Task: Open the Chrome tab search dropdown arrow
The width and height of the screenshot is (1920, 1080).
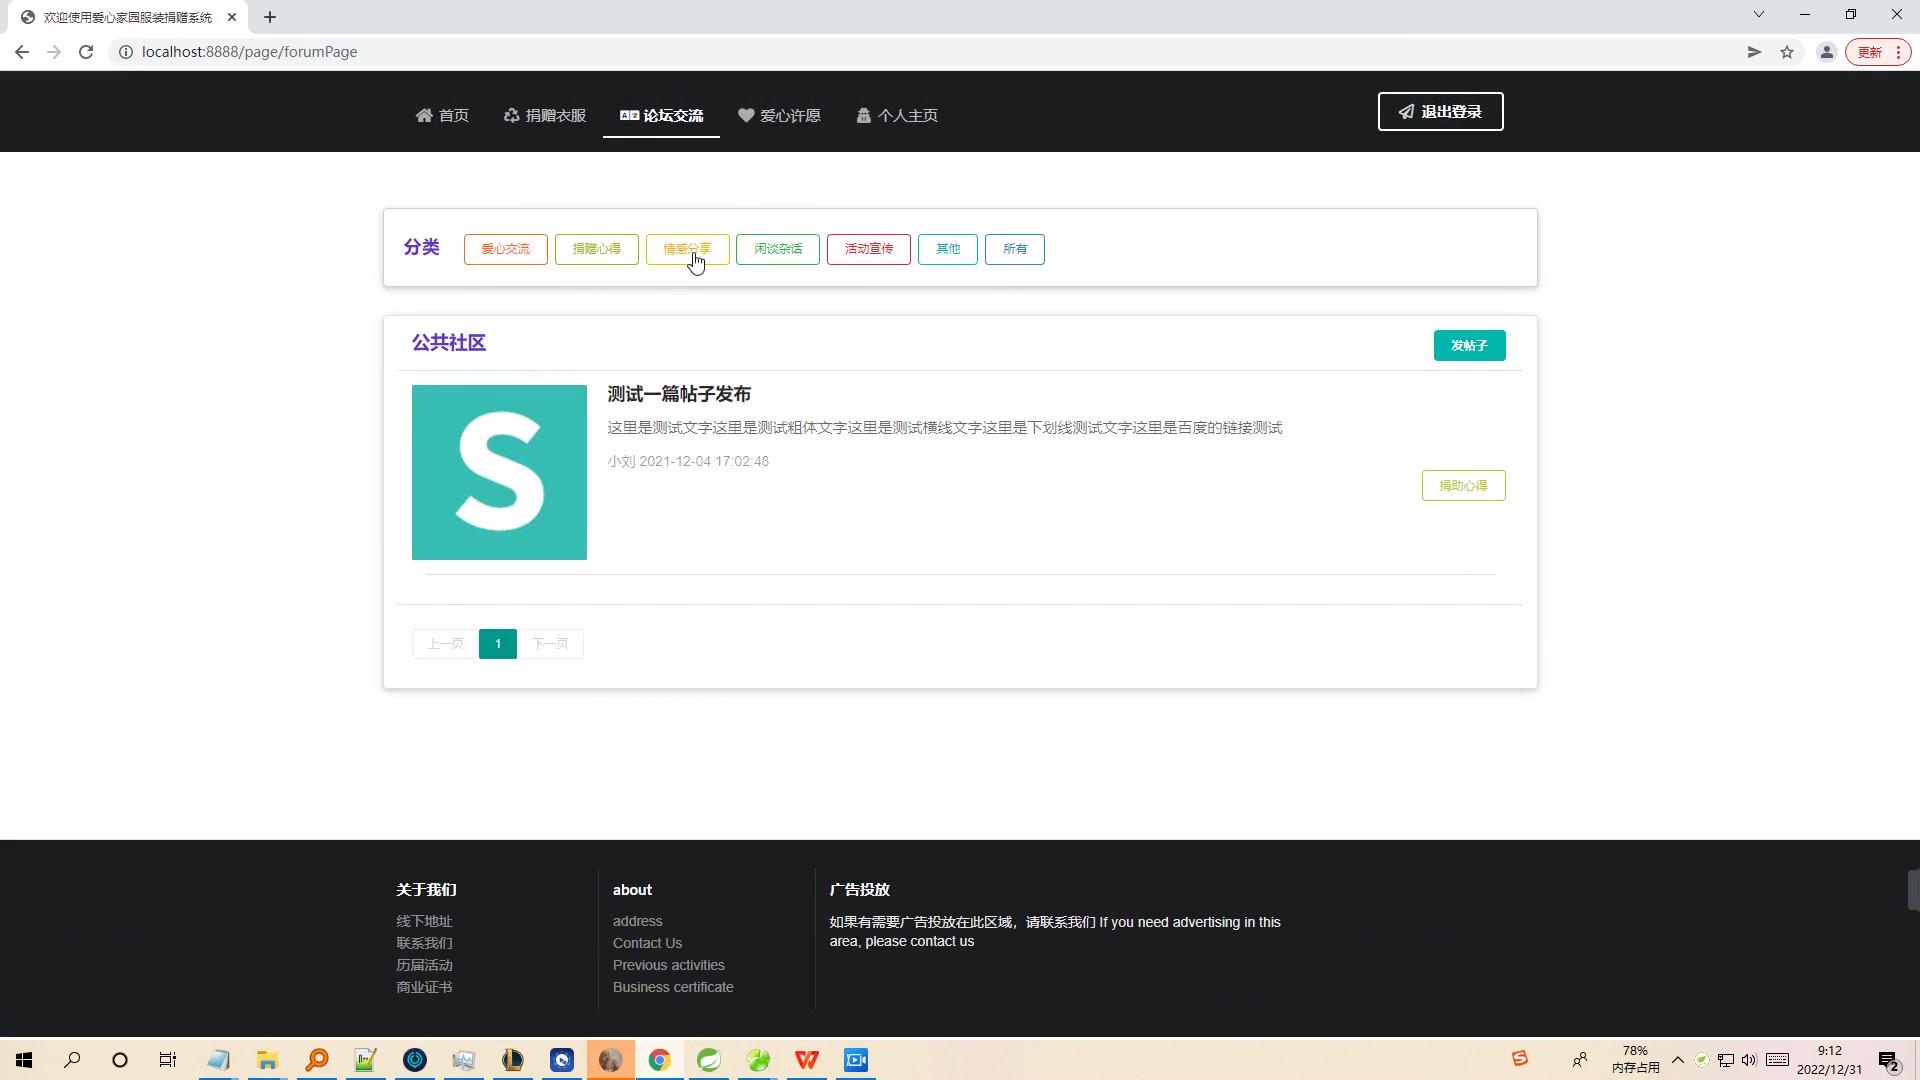Action: (x=1759, y=14)
